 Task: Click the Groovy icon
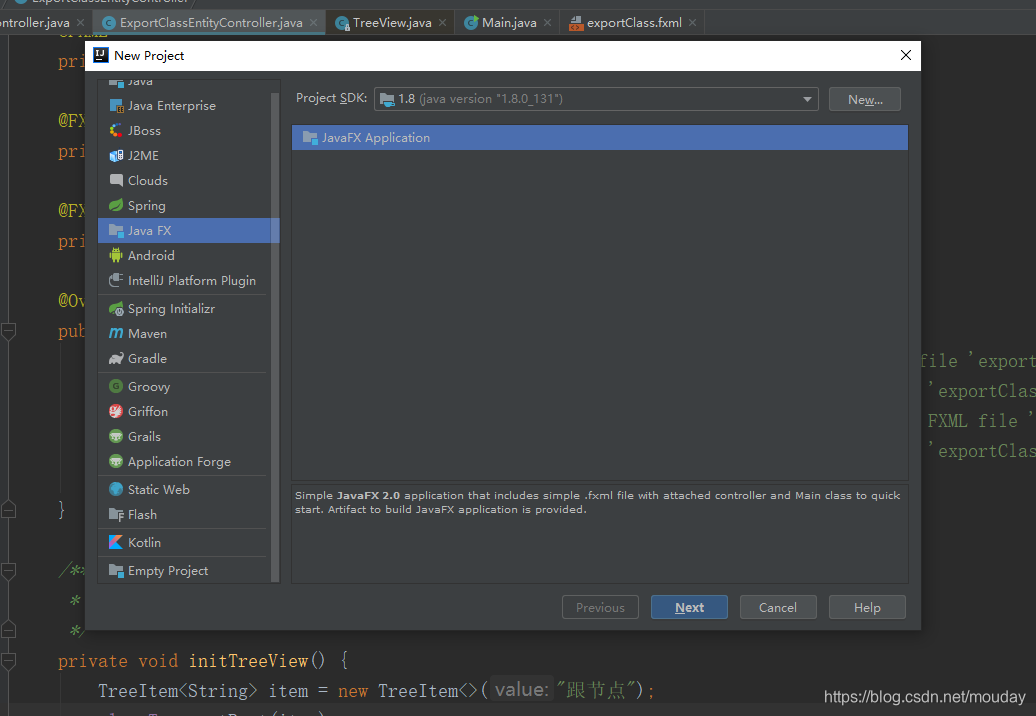(116, 386)
